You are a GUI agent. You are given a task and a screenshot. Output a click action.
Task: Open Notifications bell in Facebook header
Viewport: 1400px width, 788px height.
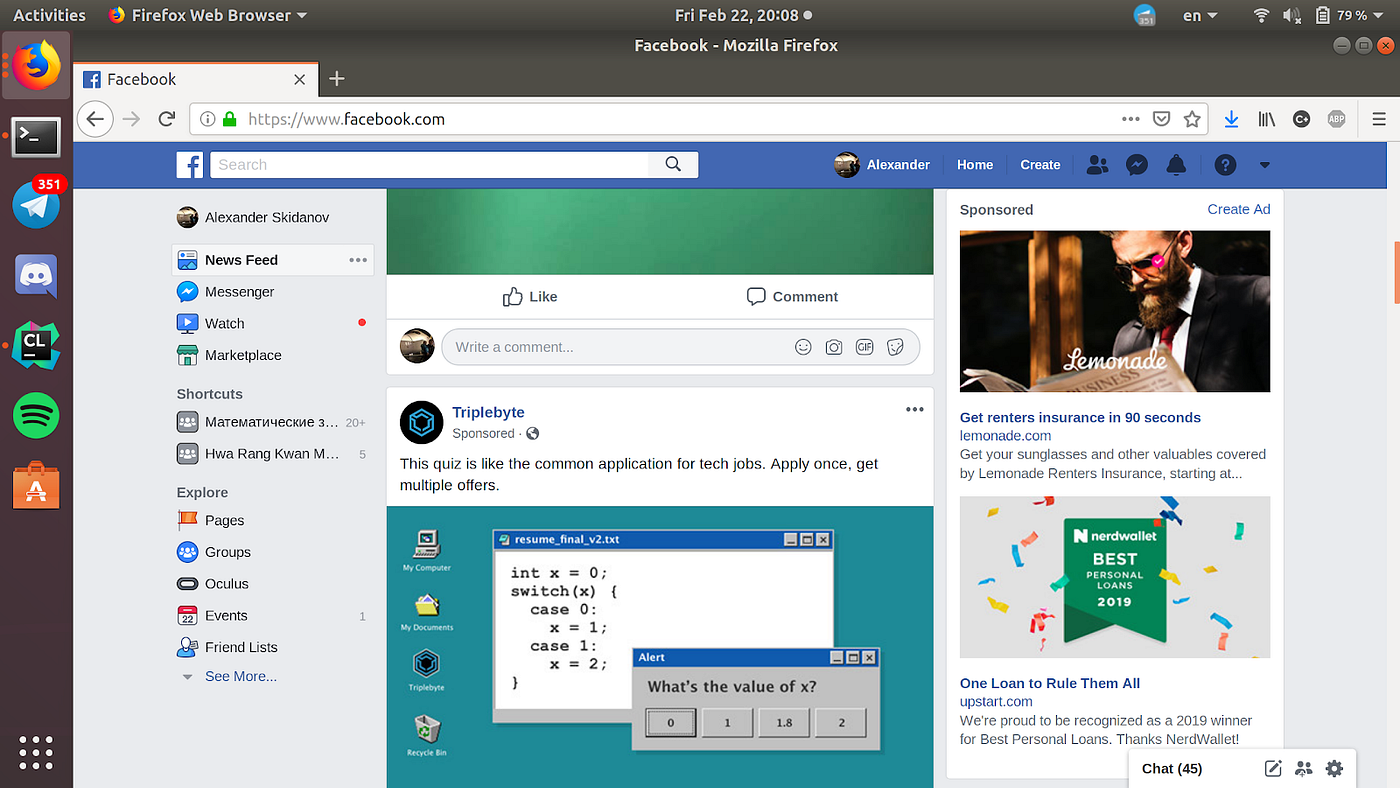tap(1176, 165)
